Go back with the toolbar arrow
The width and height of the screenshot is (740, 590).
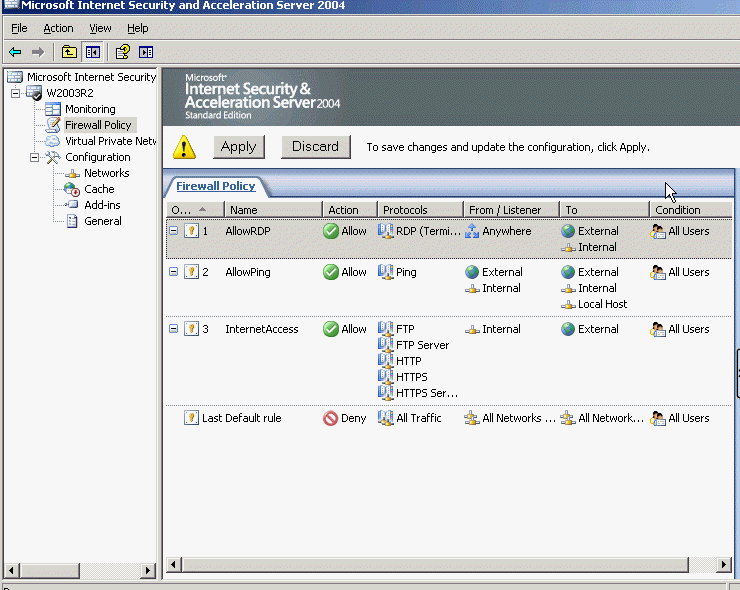click(15, 52)
